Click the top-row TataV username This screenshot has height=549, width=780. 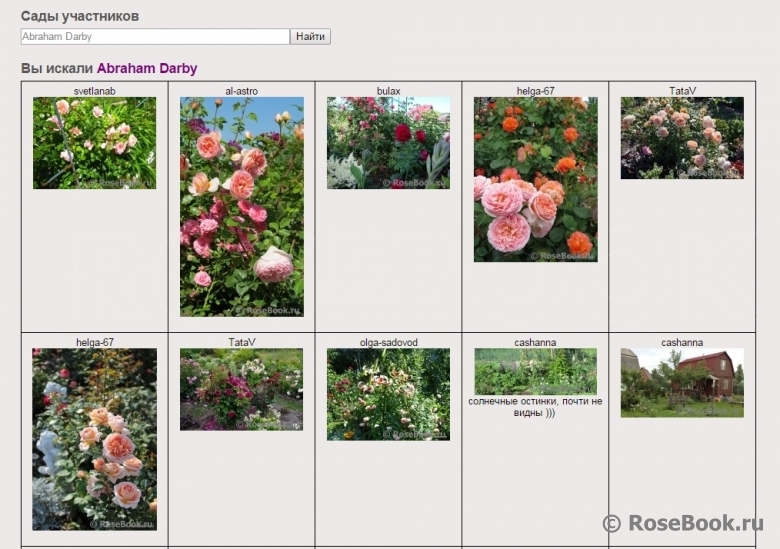click(682, 91)
